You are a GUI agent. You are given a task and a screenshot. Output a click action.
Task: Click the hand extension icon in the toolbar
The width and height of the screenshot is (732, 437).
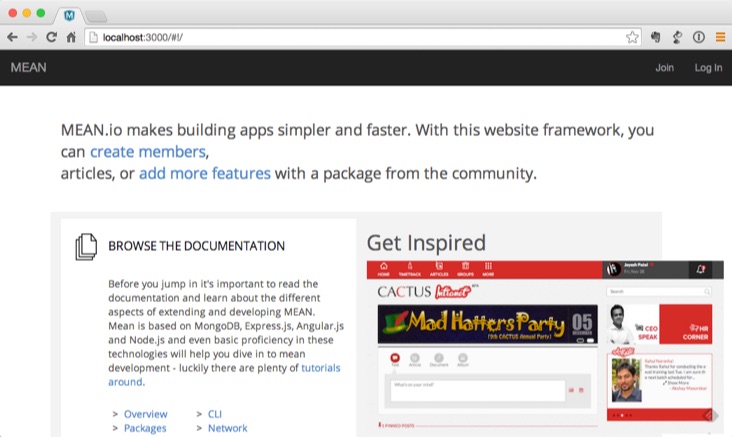655,37
